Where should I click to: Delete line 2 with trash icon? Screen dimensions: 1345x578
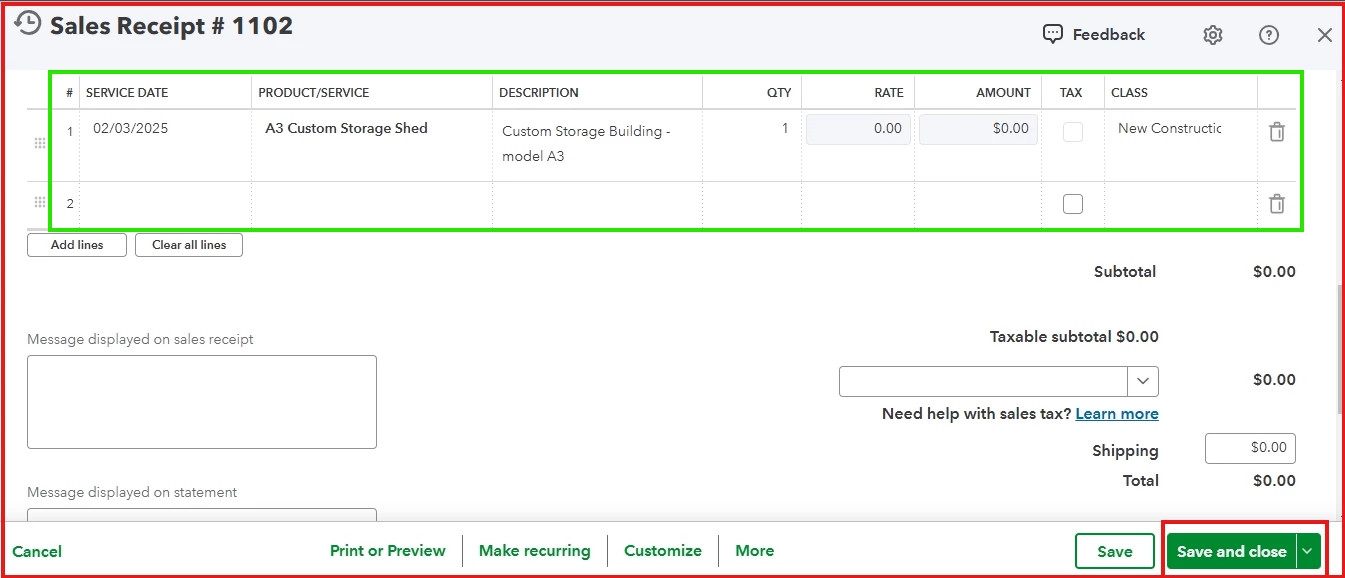point(1277,204)
